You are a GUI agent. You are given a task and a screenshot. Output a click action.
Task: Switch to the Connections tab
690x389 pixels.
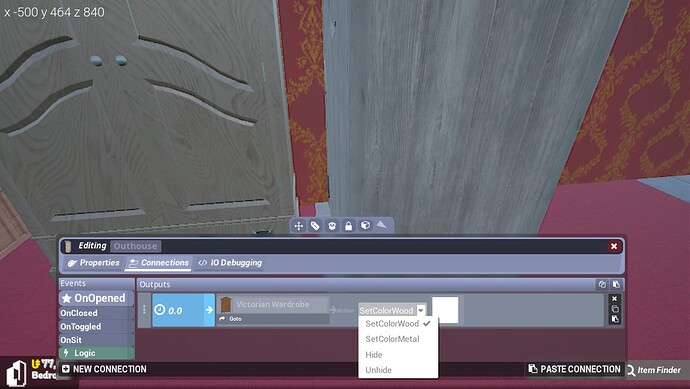click(x=159, y=263)
